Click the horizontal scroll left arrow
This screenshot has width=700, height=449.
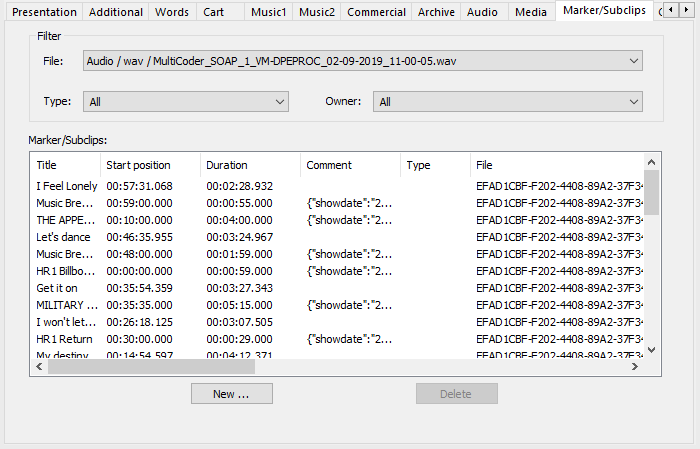(39, 367)
